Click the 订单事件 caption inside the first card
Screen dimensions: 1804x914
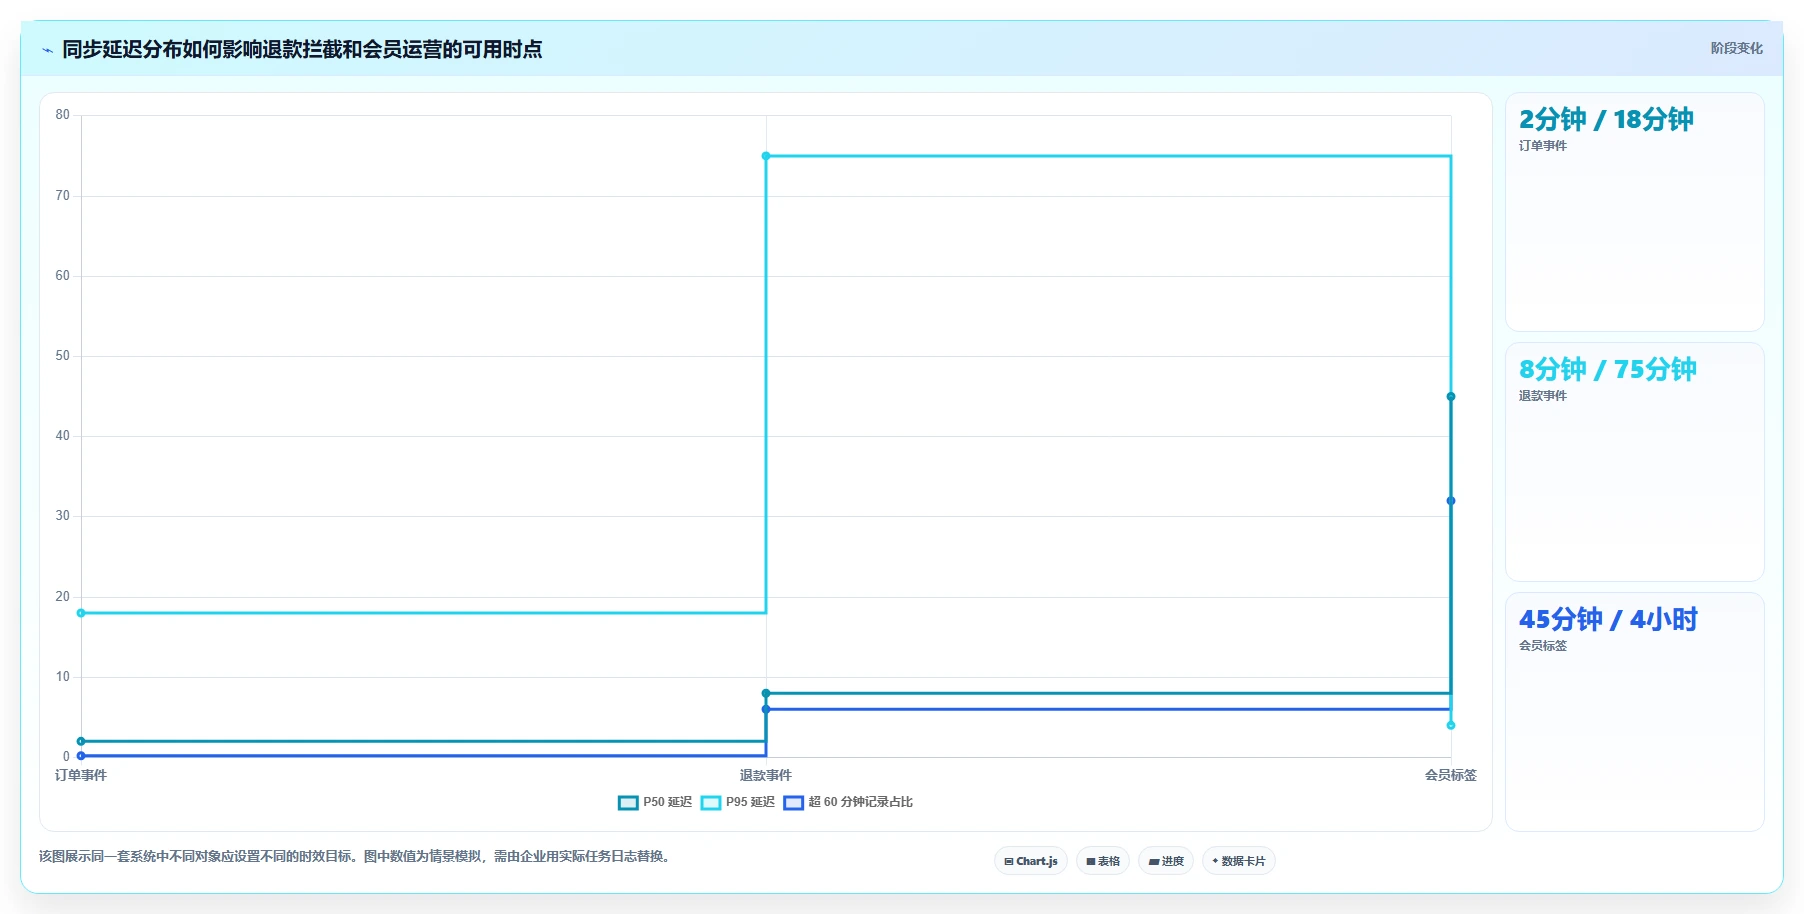tap(1543, 146)
